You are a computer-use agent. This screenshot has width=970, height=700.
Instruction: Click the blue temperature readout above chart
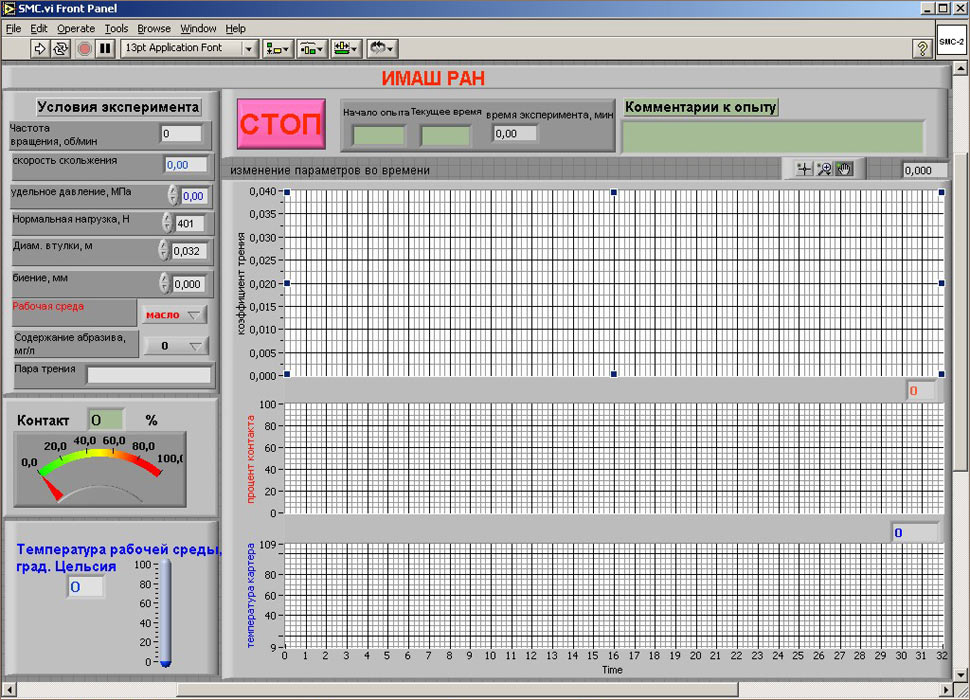(914, 532)
